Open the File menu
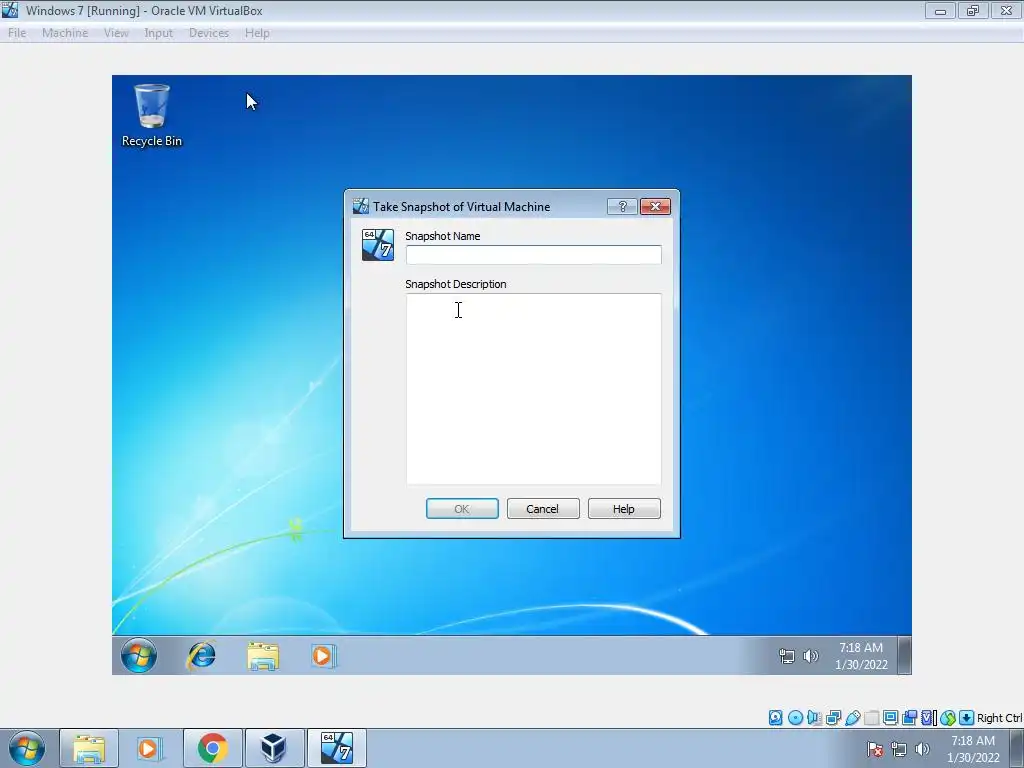The width and height of the screenshot is (1024, 768). point(17,33)
